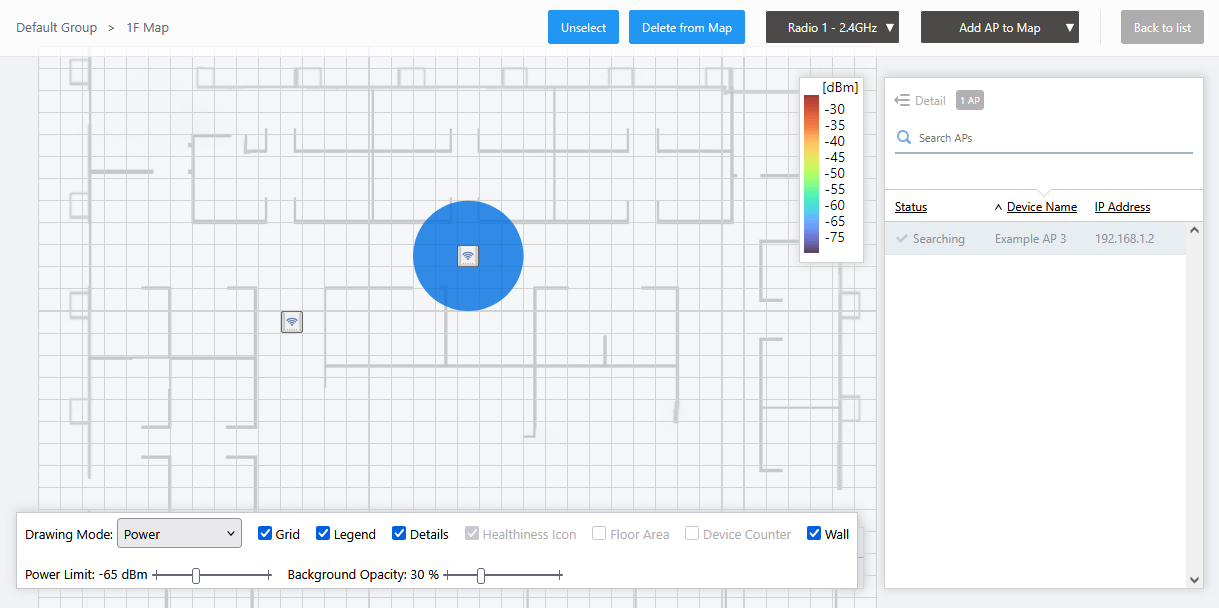Click the selected AP icon inside blue circle

(468, 256)
